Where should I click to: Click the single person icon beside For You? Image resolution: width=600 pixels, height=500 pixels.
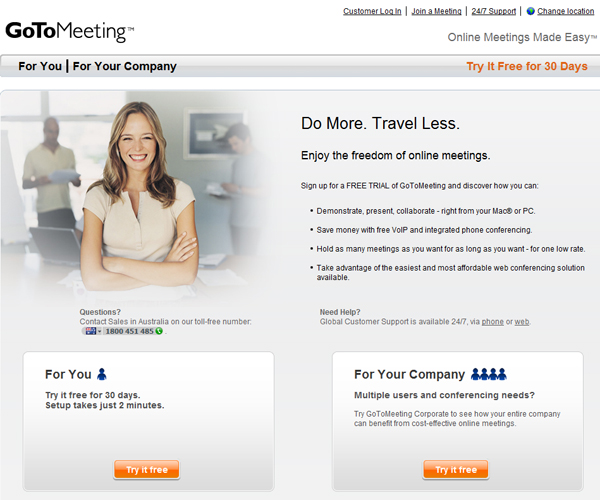102,374
